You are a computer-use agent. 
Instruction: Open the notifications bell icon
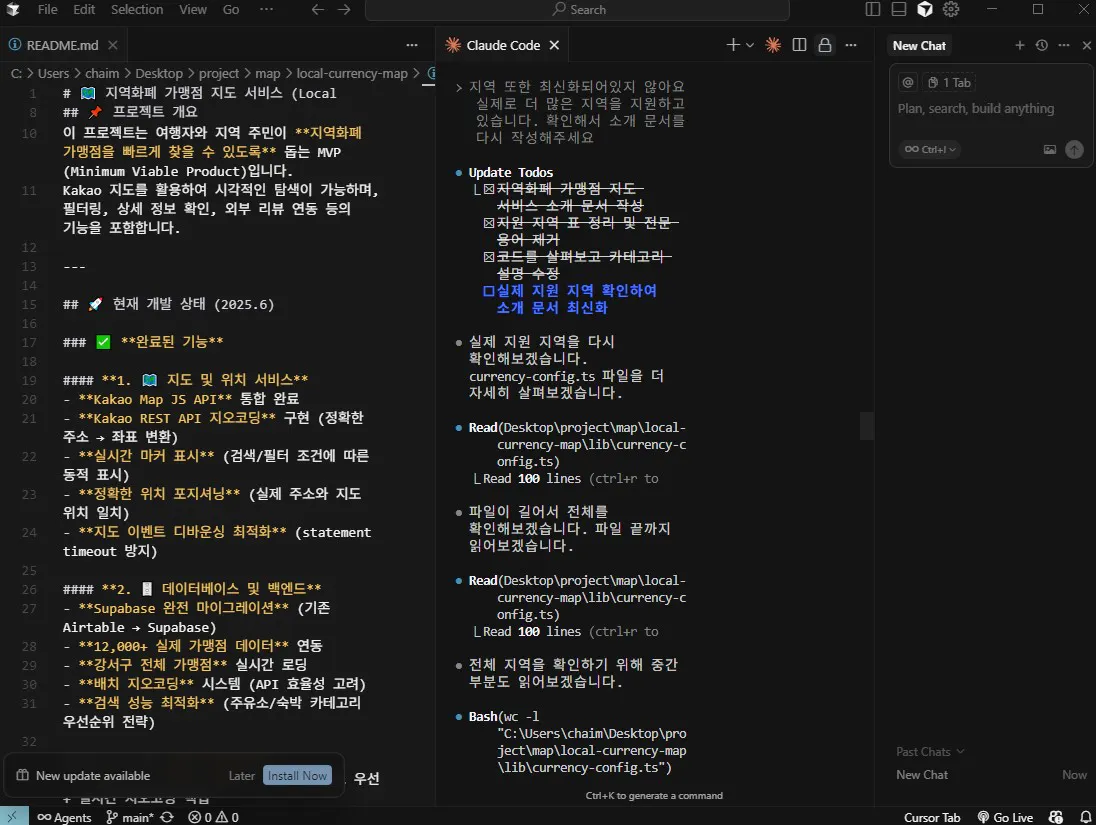pos(1087,817)
